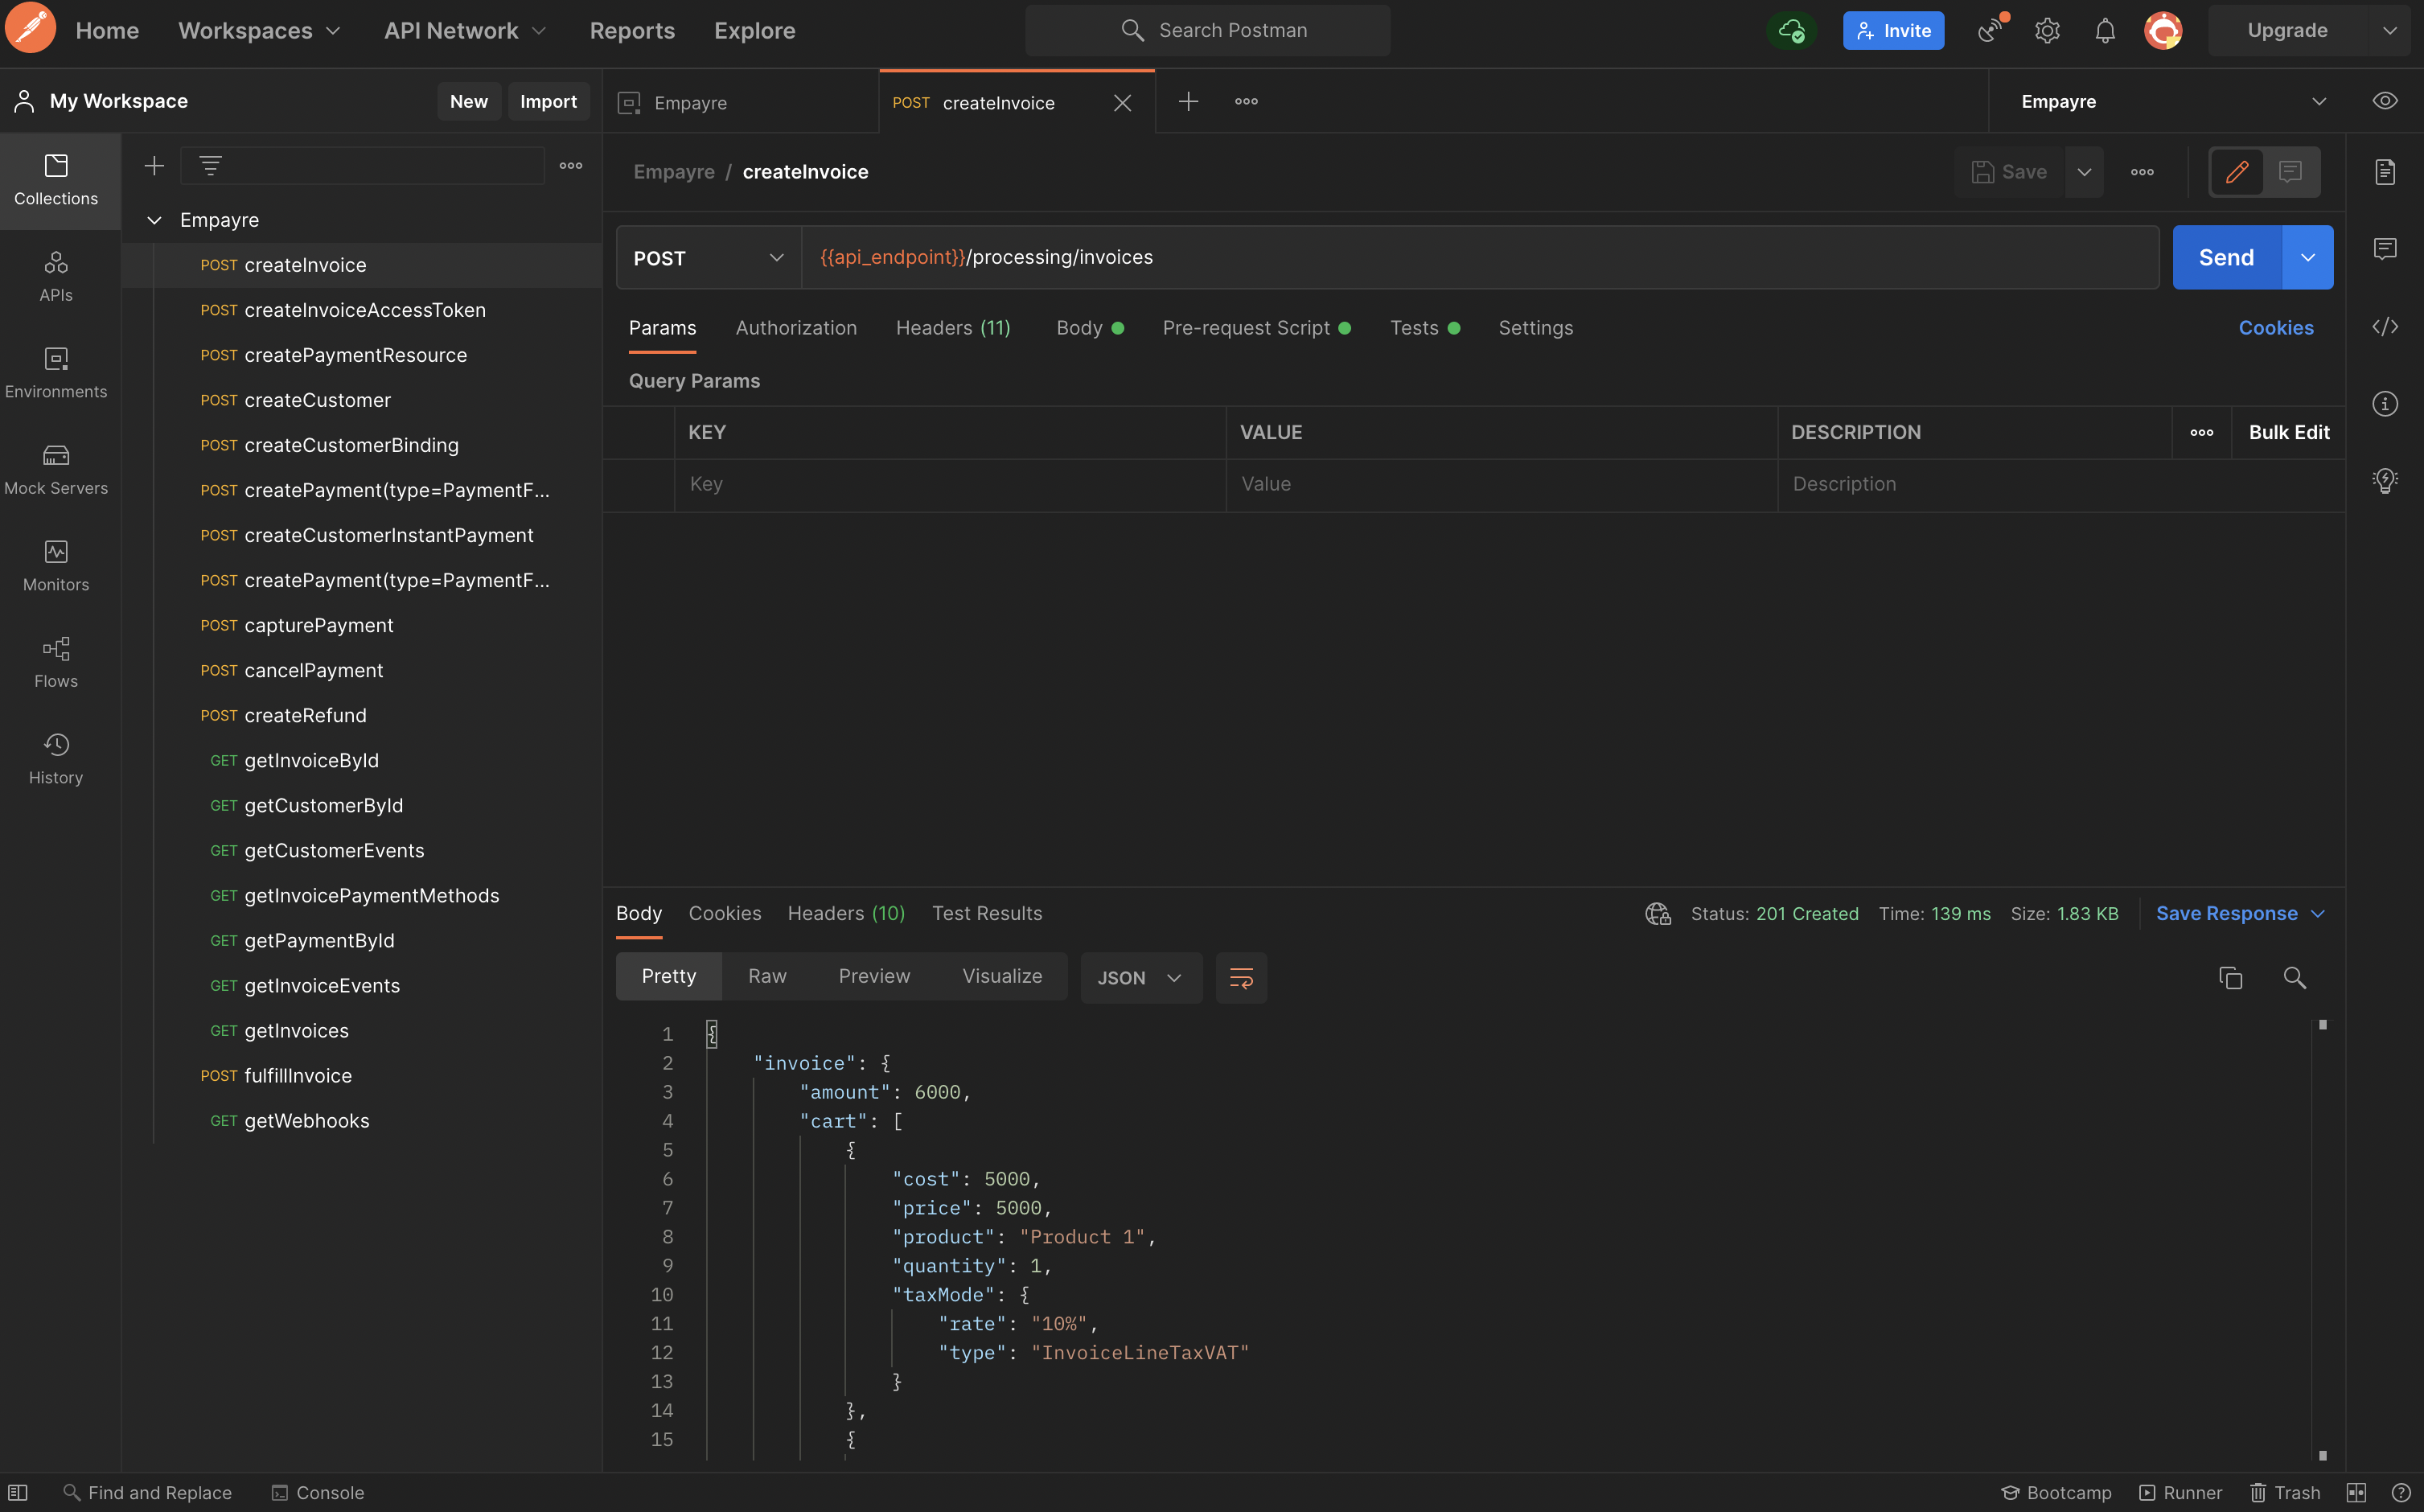Screen dimensions: 2424x1512
Task: Switch to comment mode icon
Action: pyautogui.click(x=2290, y=172)
